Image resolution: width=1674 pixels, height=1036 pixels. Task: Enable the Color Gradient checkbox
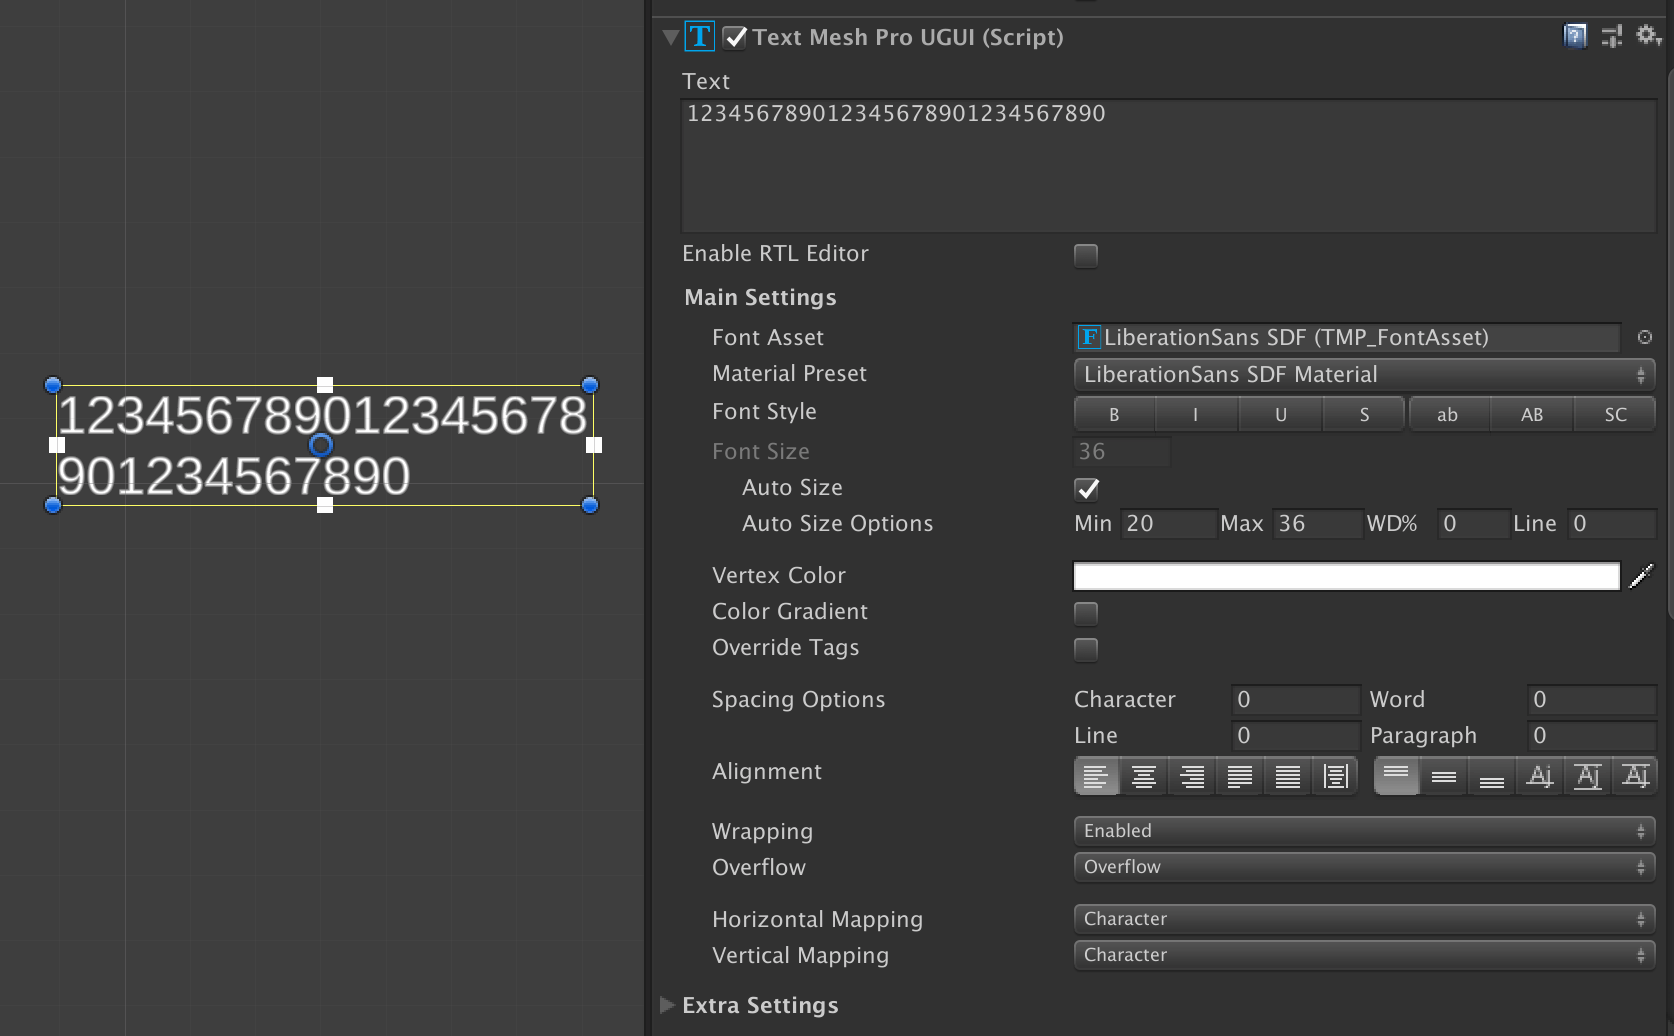click(x=1086, y=613)
